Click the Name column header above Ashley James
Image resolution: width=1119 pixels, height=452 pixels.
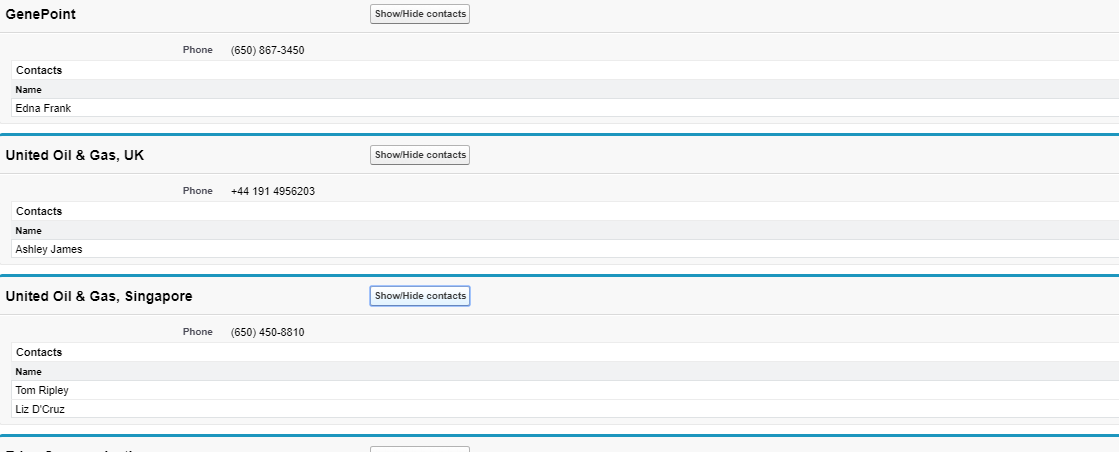[x=29, y=231]
